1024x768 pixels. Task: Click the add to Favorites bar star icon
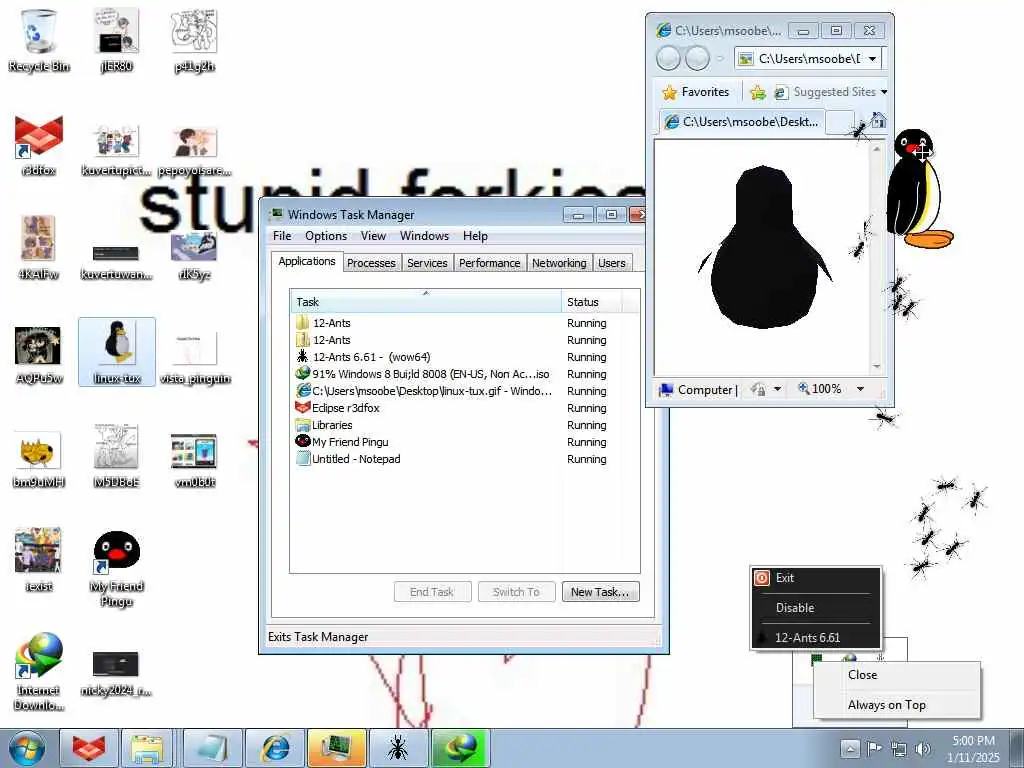pos(758,92)
